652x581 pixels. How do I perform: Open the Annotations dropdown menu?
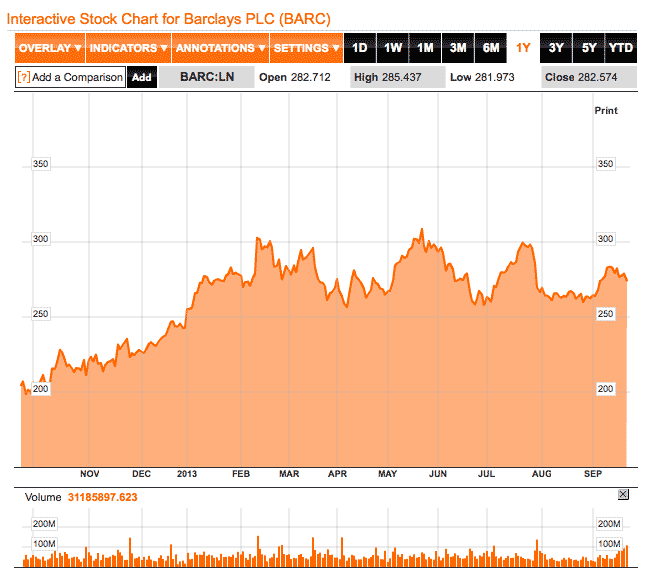click(220, 48)
